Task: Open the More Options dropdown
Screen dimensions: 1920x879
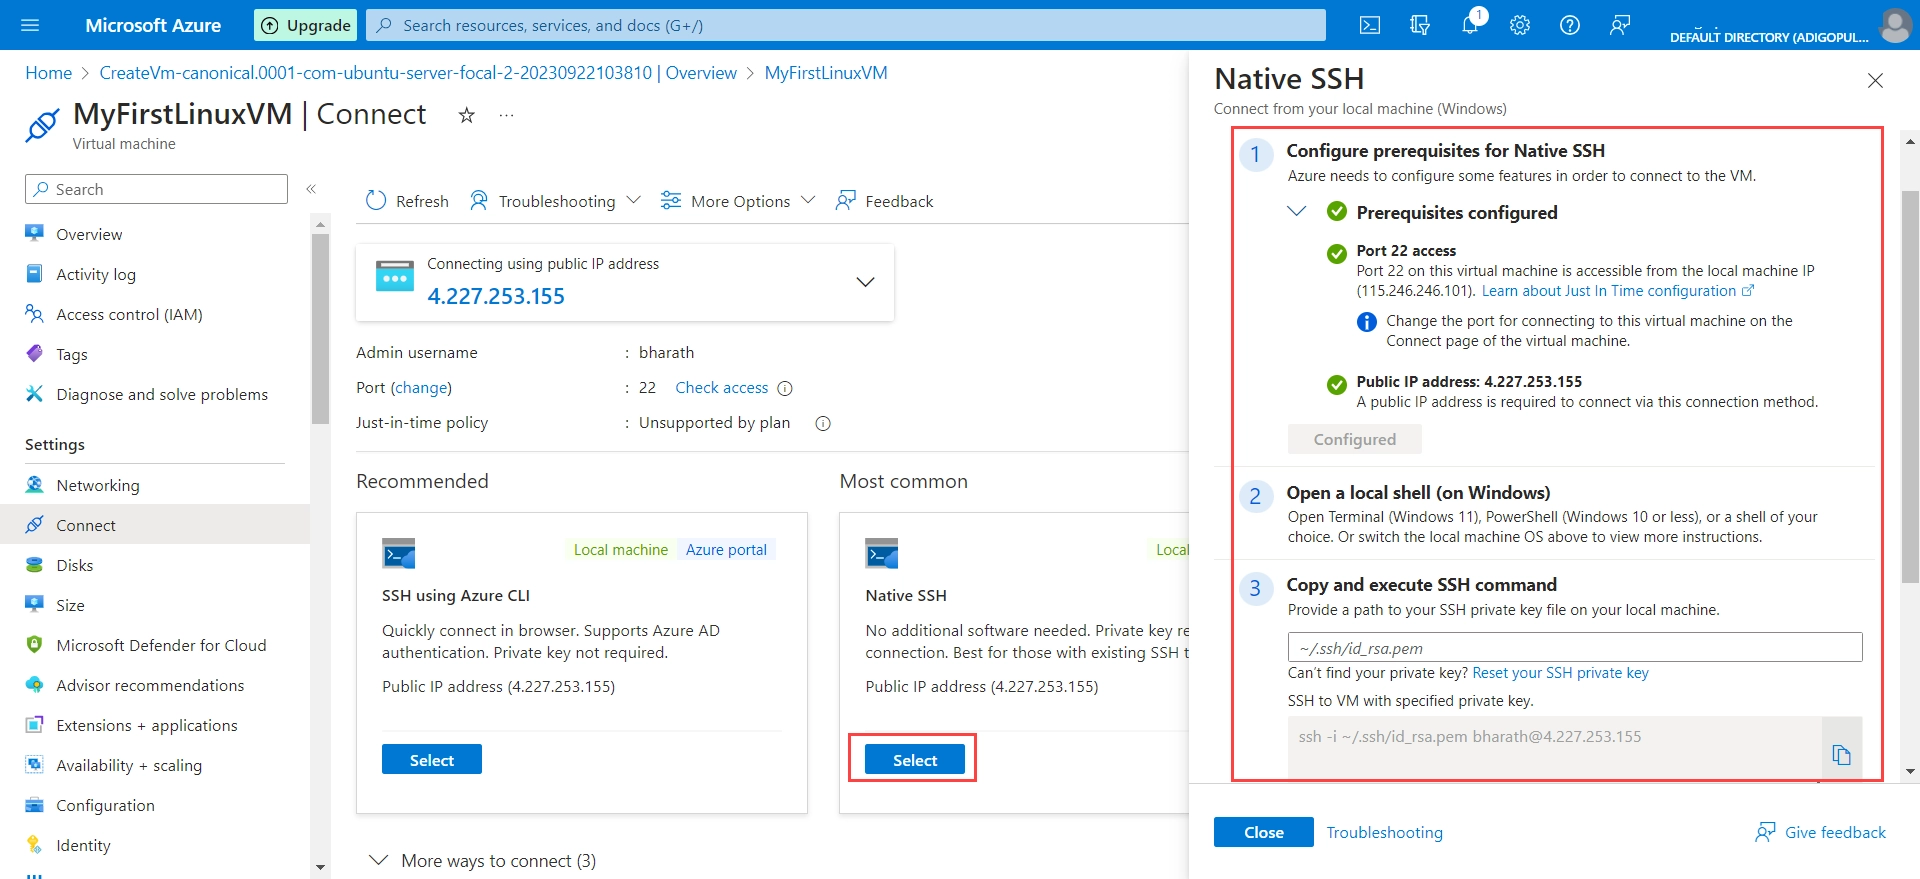Action: pos(738,201)
